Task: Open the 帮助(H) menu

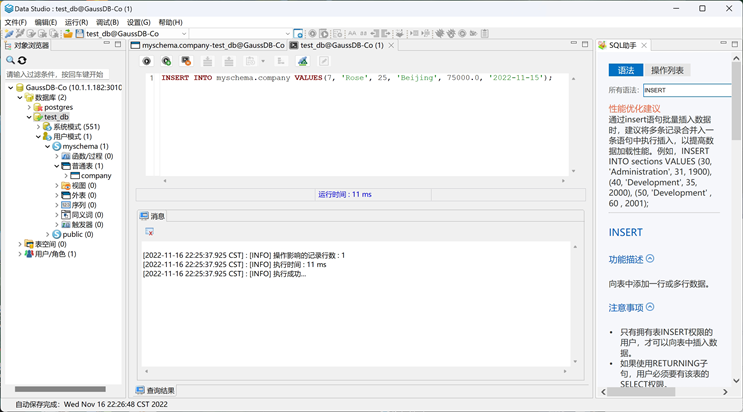Action: 171,22
